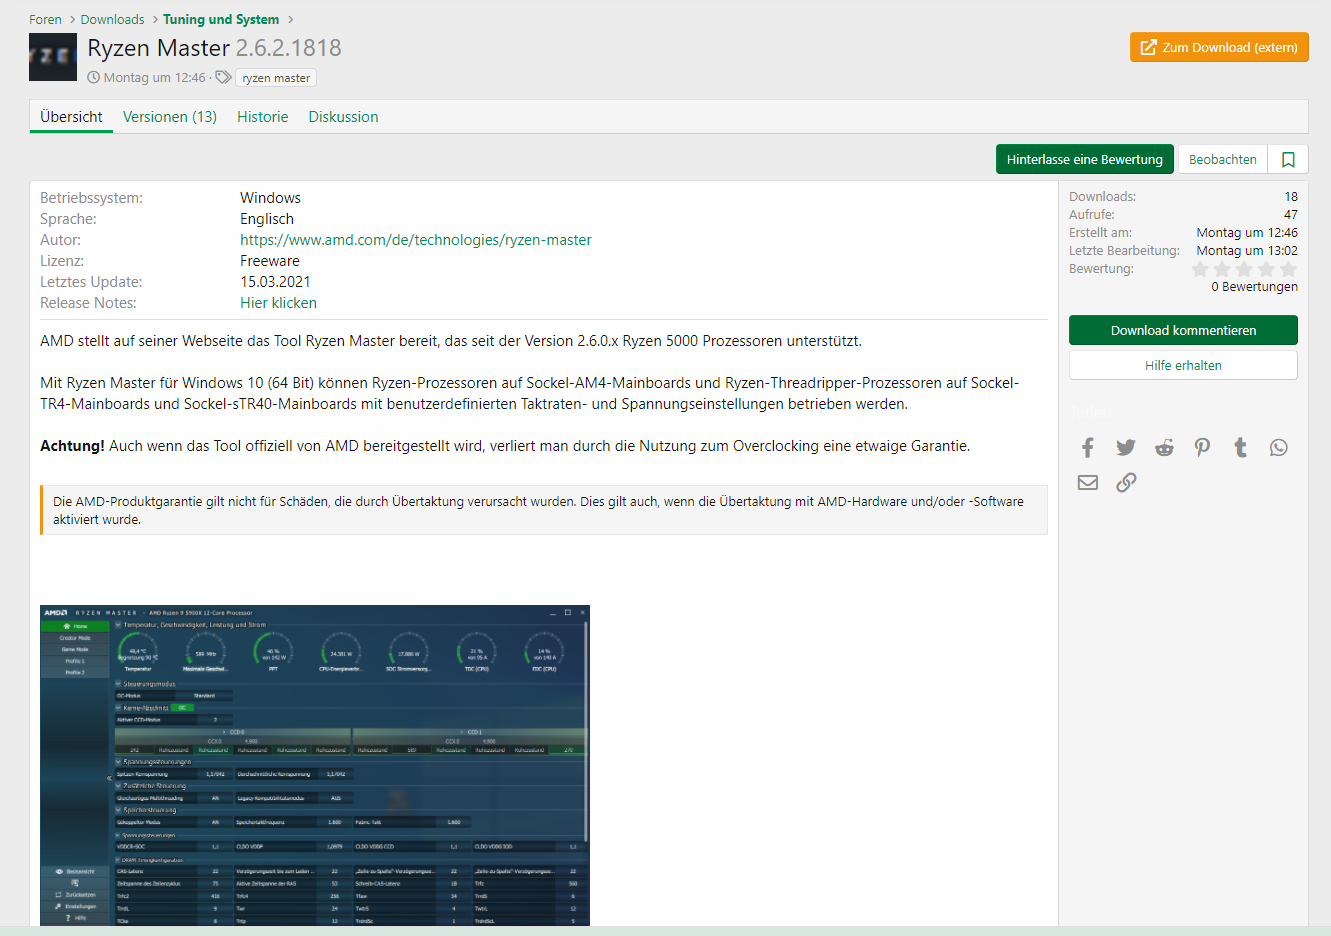Share this page on Twitter
This screenshot has height=936, width=1331.
[x=1126, y=448]
